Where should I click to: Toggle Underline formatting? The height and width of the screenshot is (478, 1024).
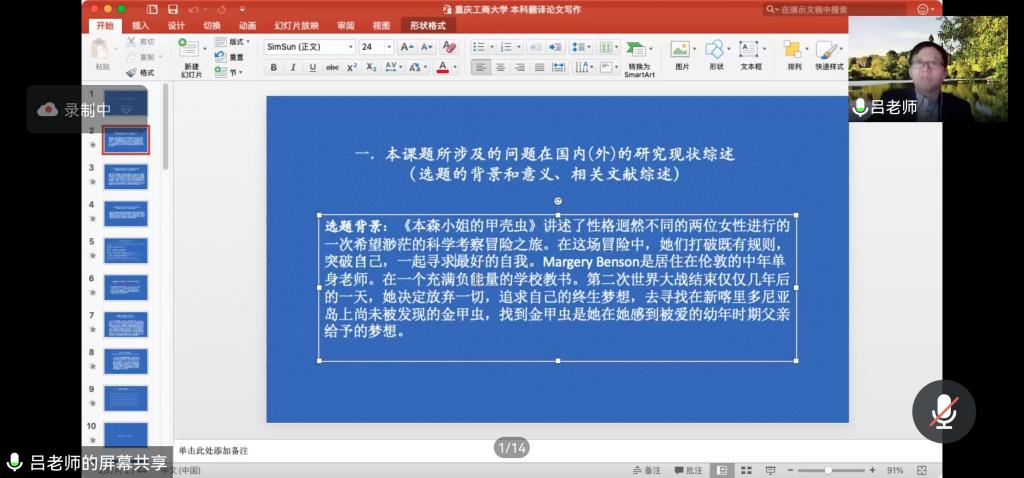tap(312, 68)
